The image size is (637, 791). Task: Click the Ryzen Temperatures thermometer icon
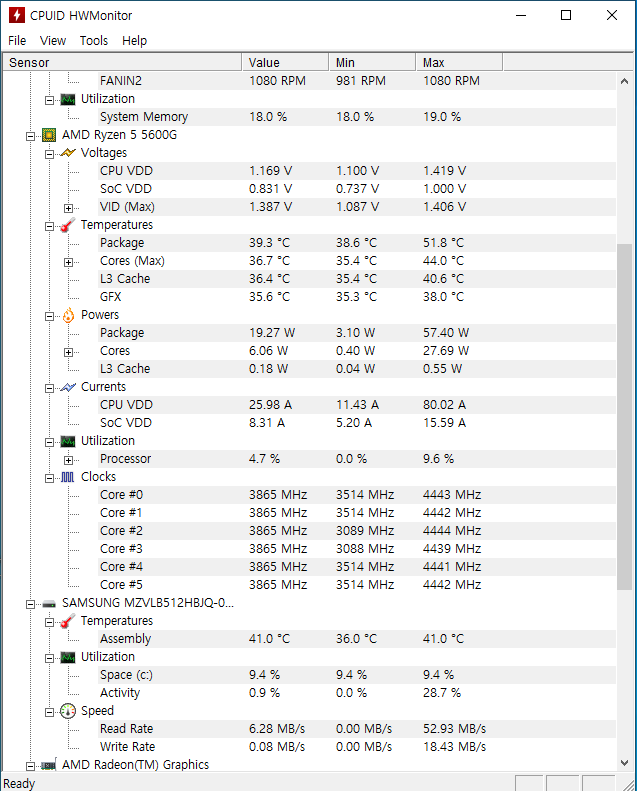68,225
